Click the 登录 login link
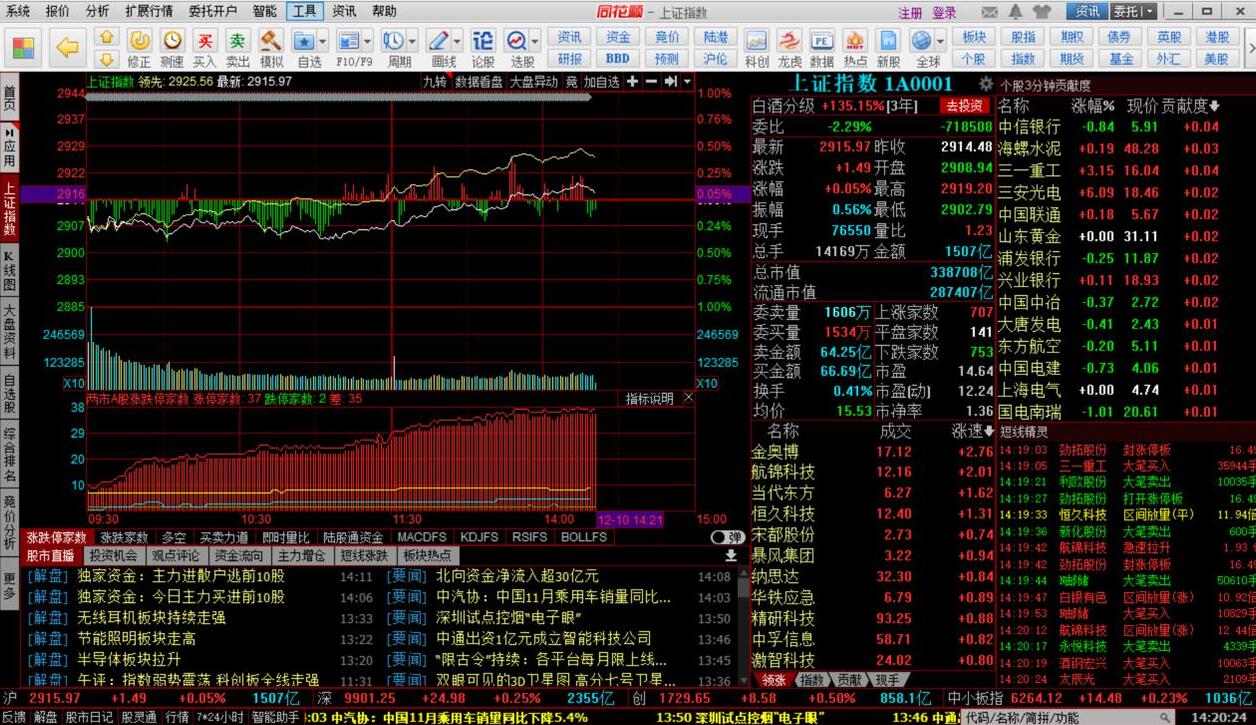The height and width of the screenshot is (725, 1256). 944,13
